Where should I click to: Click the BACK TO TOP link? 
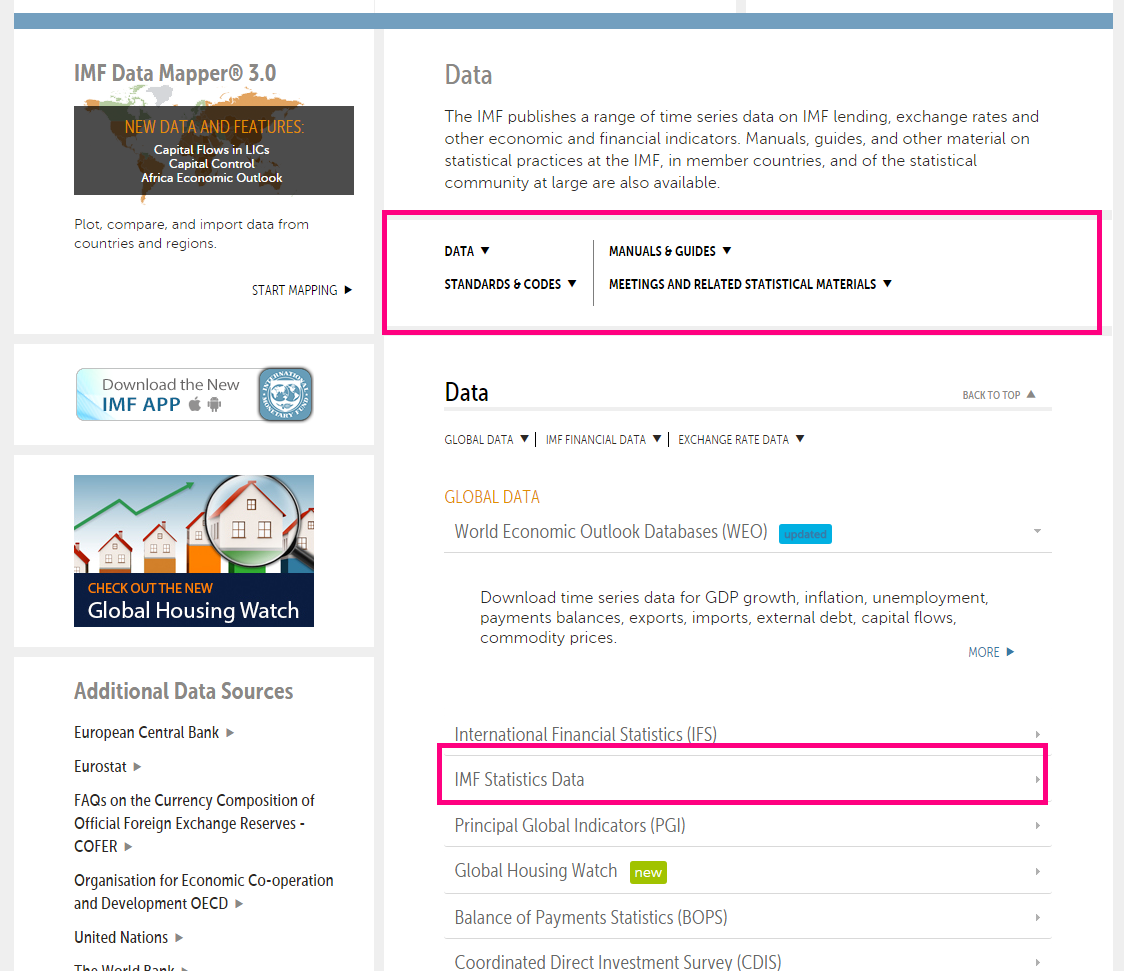(991, 395)
